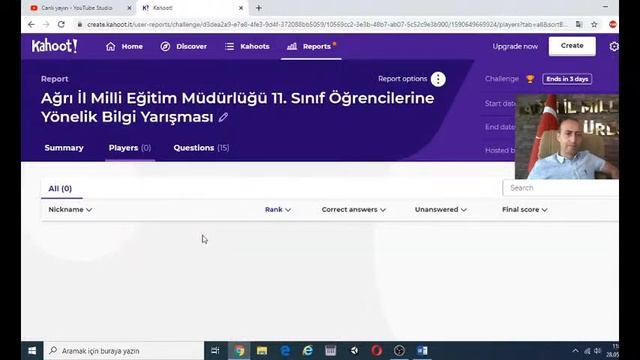Select the All (0) filter tab
640x360 pixels.
[x=60, y=189]
